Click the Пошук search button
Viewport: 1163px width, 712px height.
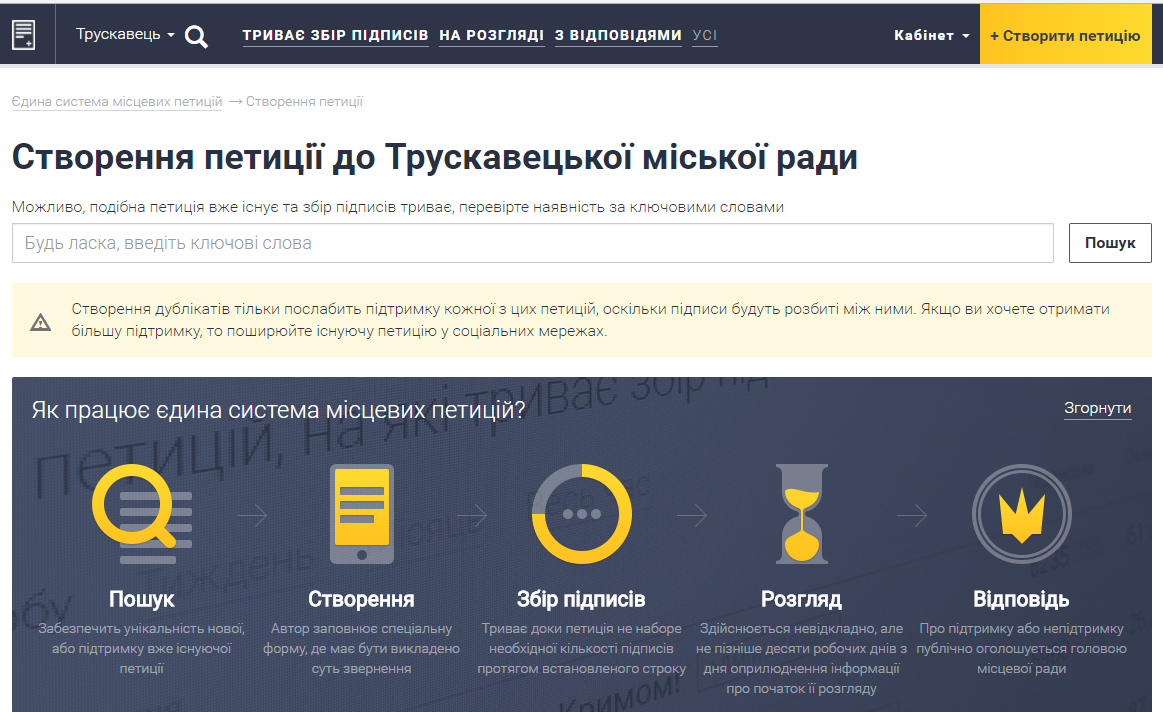[x=1110, y=243]
